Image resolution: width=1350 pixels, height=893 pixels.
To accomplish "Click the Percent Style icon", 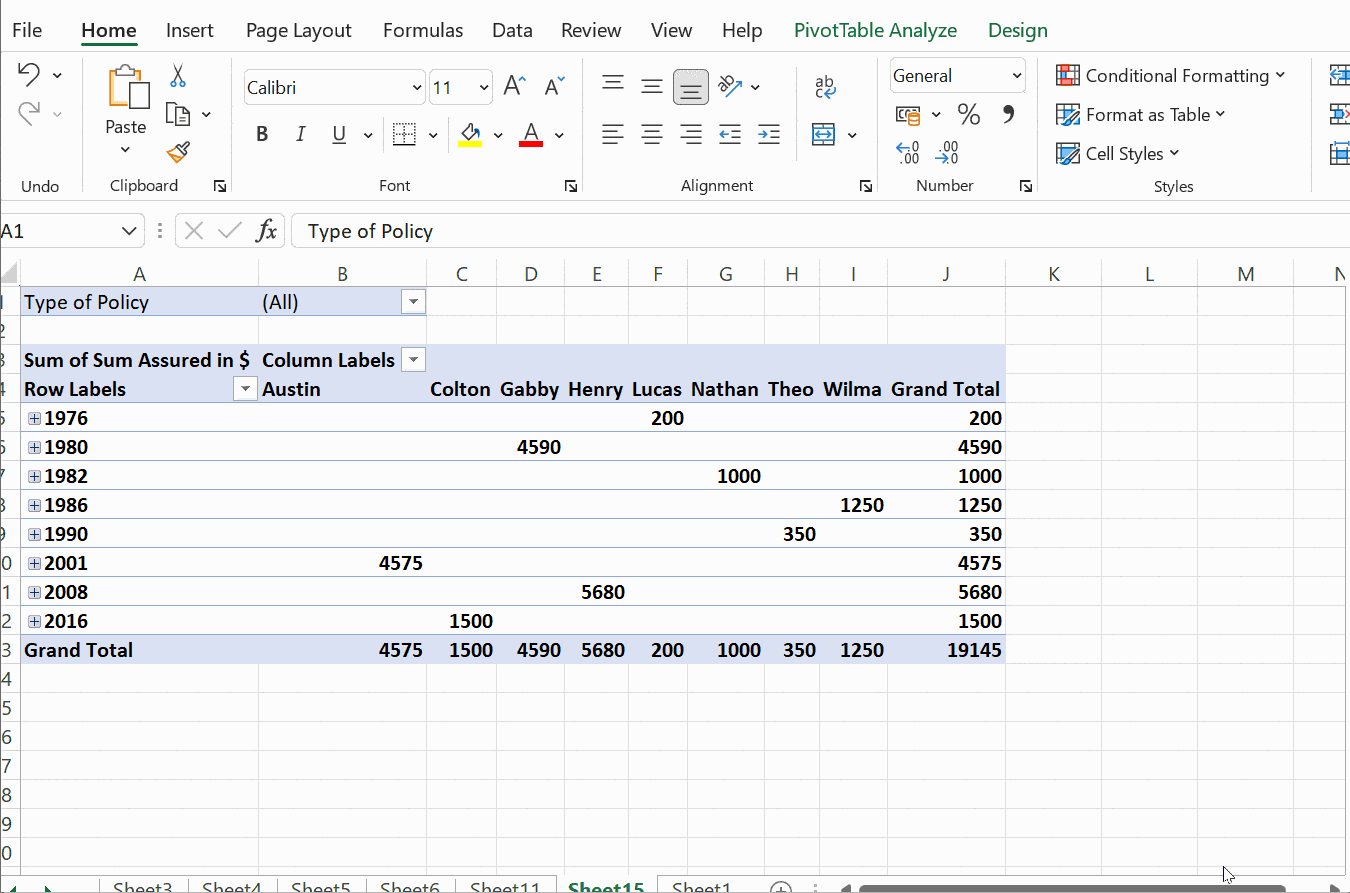I will point(968,115).
